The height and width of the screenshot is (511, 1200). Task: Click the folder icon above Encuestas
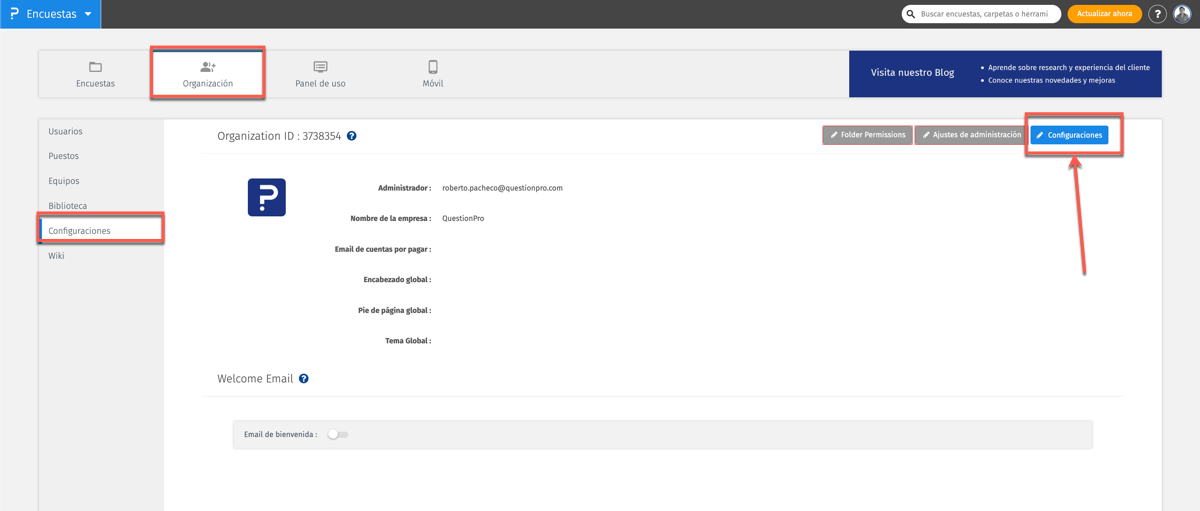pyautogui.click(x=95, y=67)
